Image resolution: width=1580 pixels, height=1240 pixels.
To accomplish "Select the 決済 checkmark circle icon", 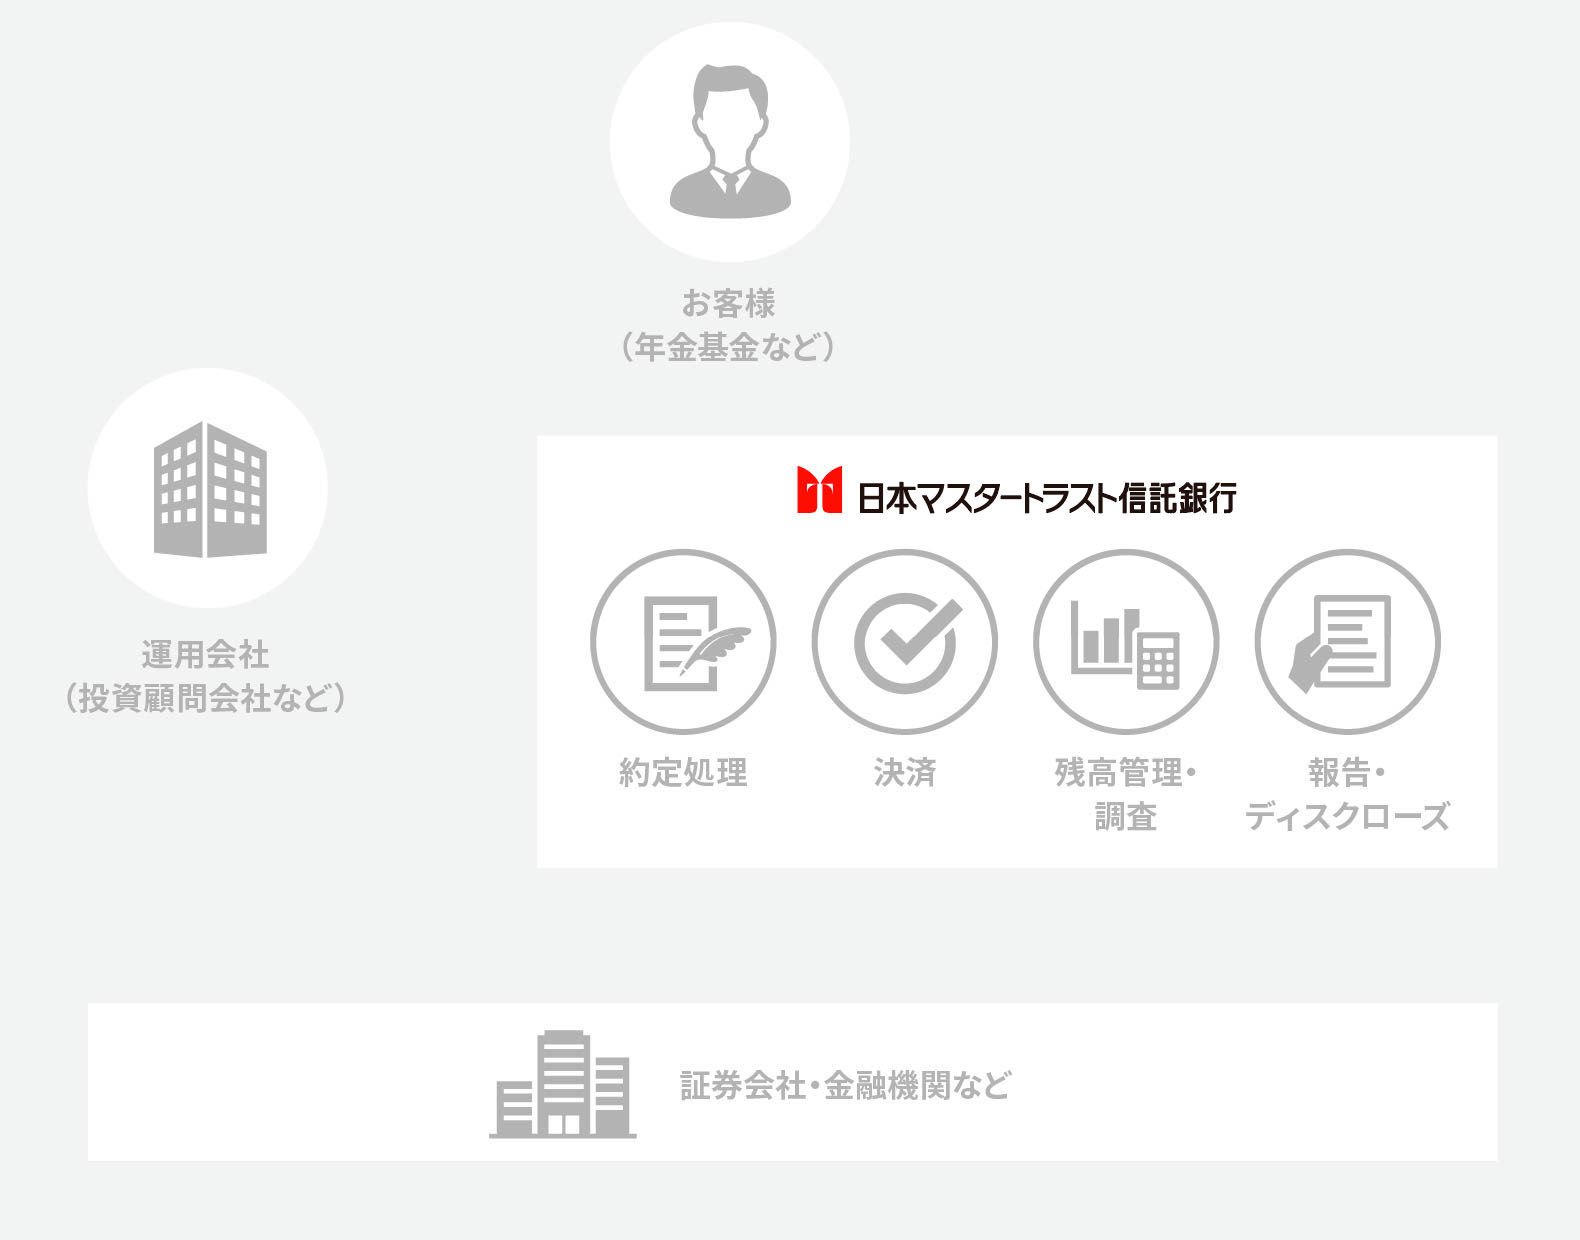I will click(905, 642).
